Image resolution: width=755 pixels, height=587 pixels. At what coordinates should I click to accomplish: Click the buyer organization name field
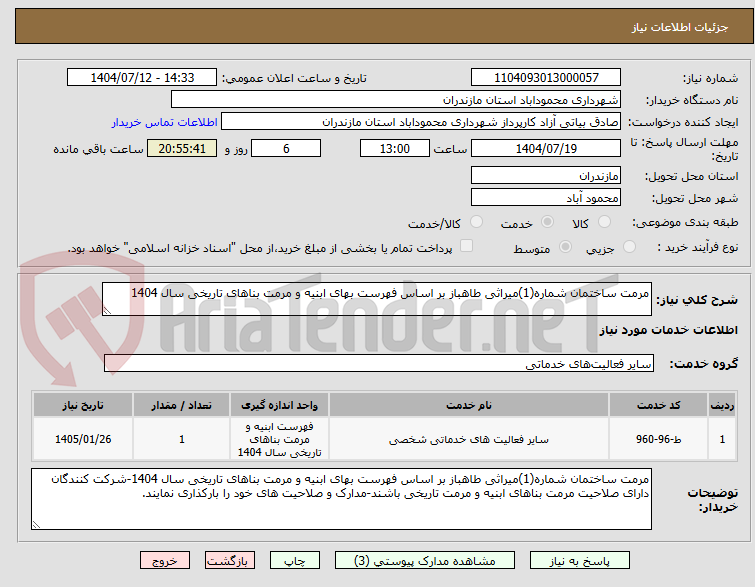(x=396, y=100)
